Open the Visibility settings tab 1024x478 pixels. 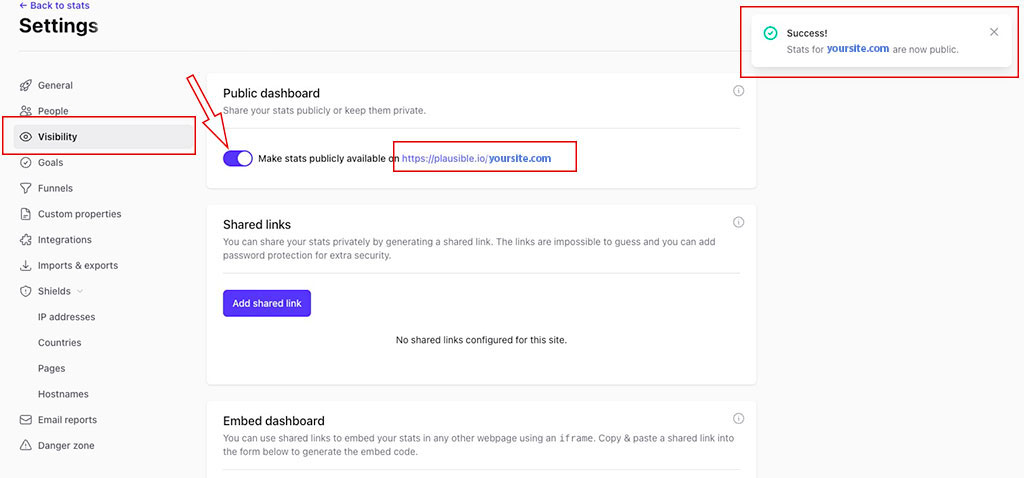[57, 137]
